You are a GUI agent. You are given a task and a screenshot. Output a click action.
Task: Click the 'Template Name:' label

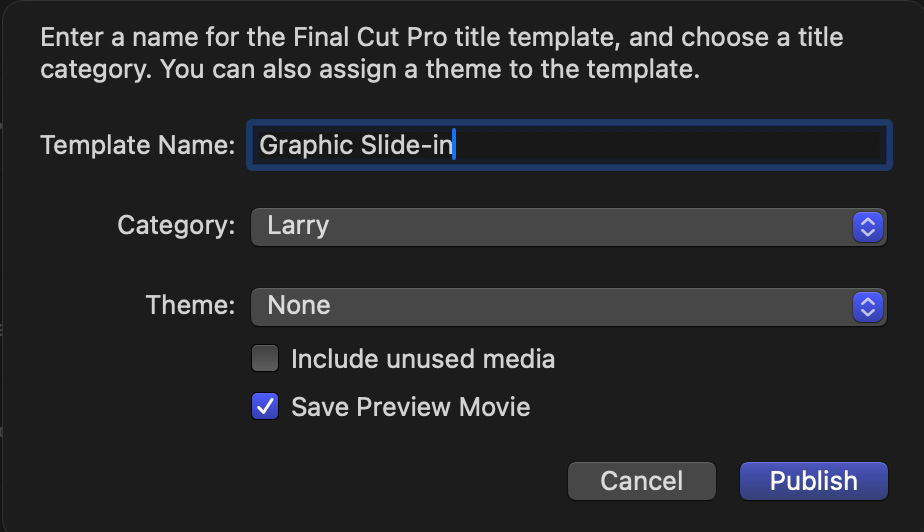tap(137, 146)
